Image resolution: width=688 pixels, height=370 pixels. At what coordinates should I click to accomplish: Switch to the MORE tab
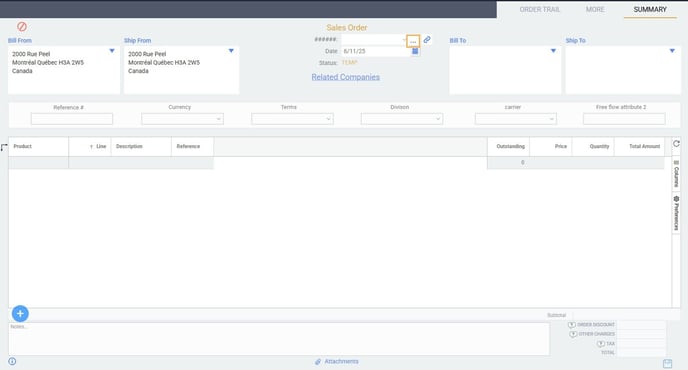tap(595, 9)
